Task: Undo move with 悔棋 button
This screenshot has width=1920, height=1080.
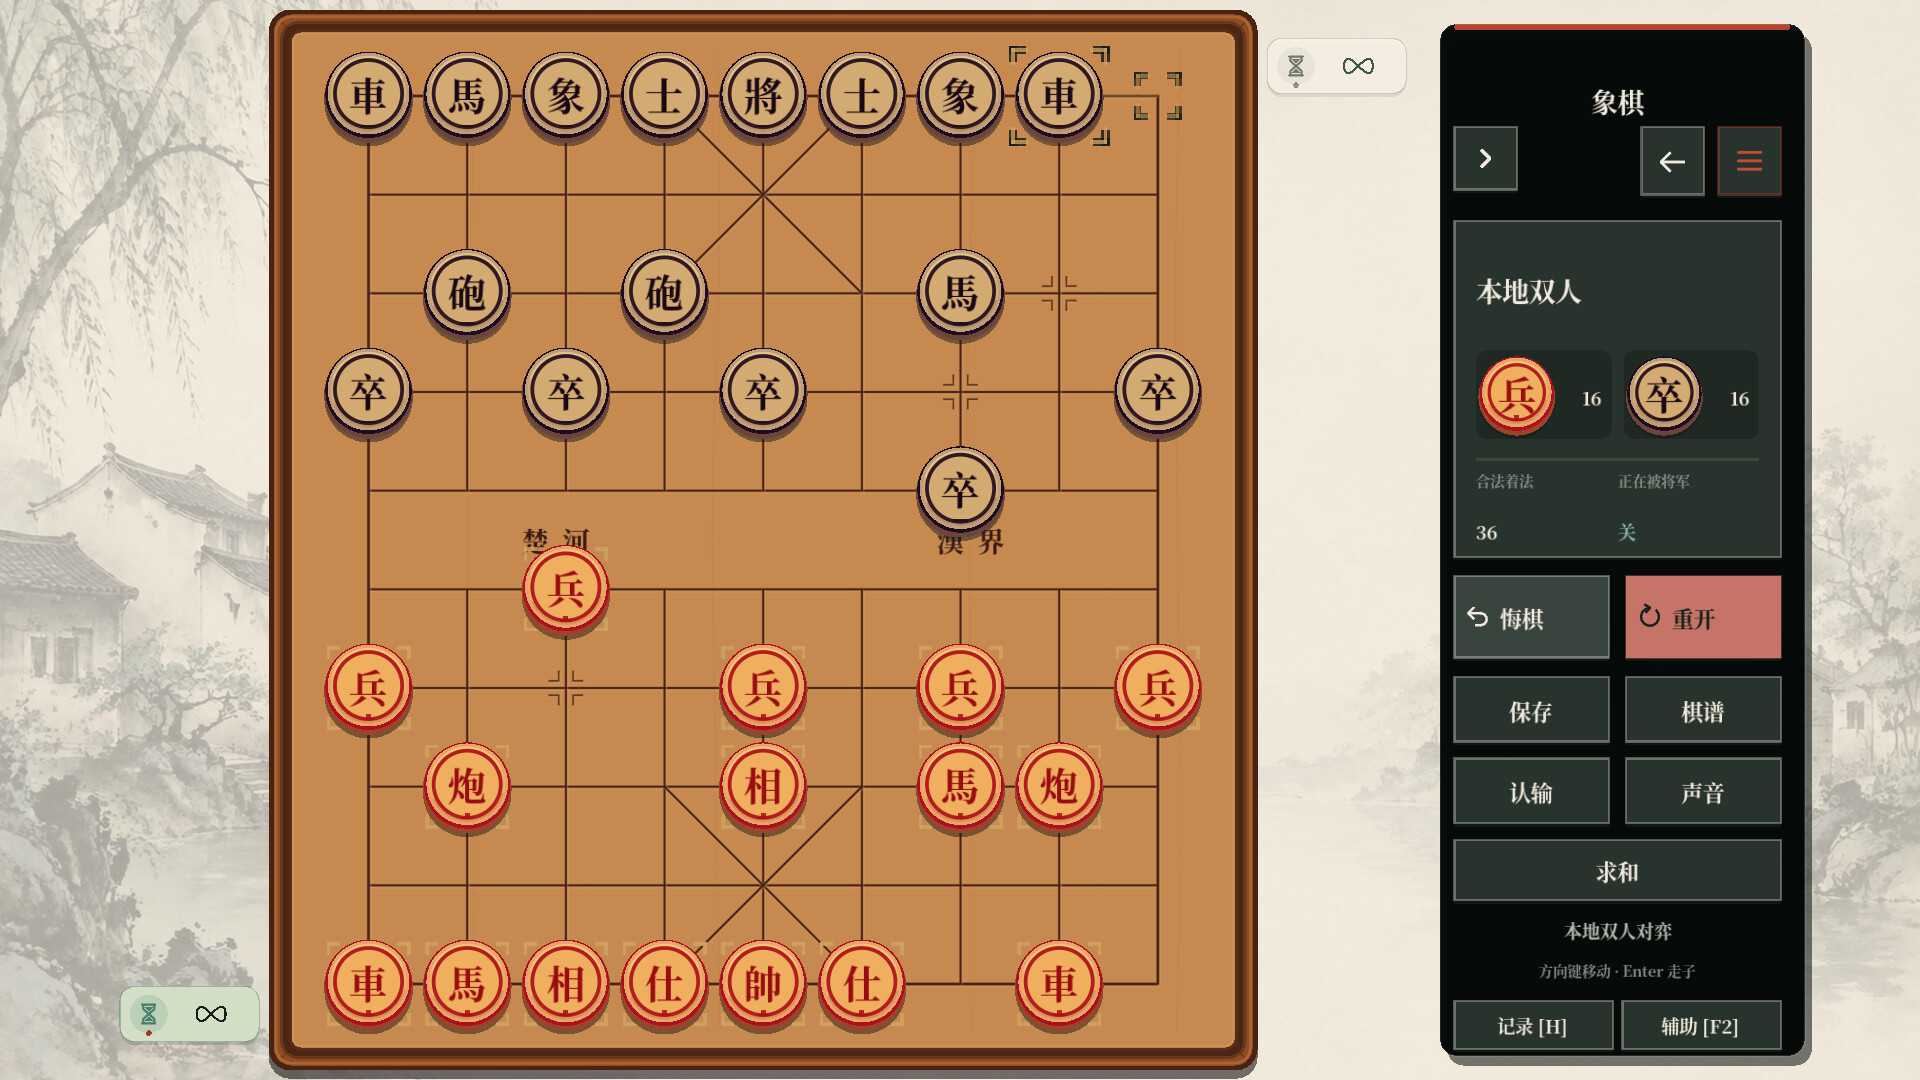Action: [x=1531, y=617]
